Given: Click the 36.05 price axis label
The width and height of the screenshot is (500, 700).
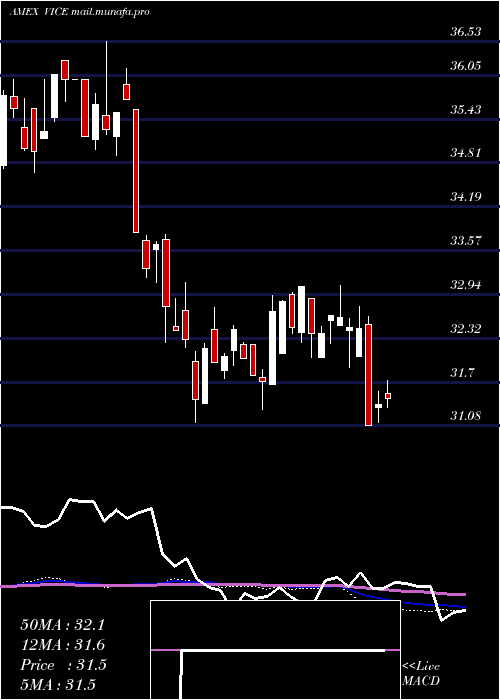Looking at the screenshot, I should (x=466, y=66).
